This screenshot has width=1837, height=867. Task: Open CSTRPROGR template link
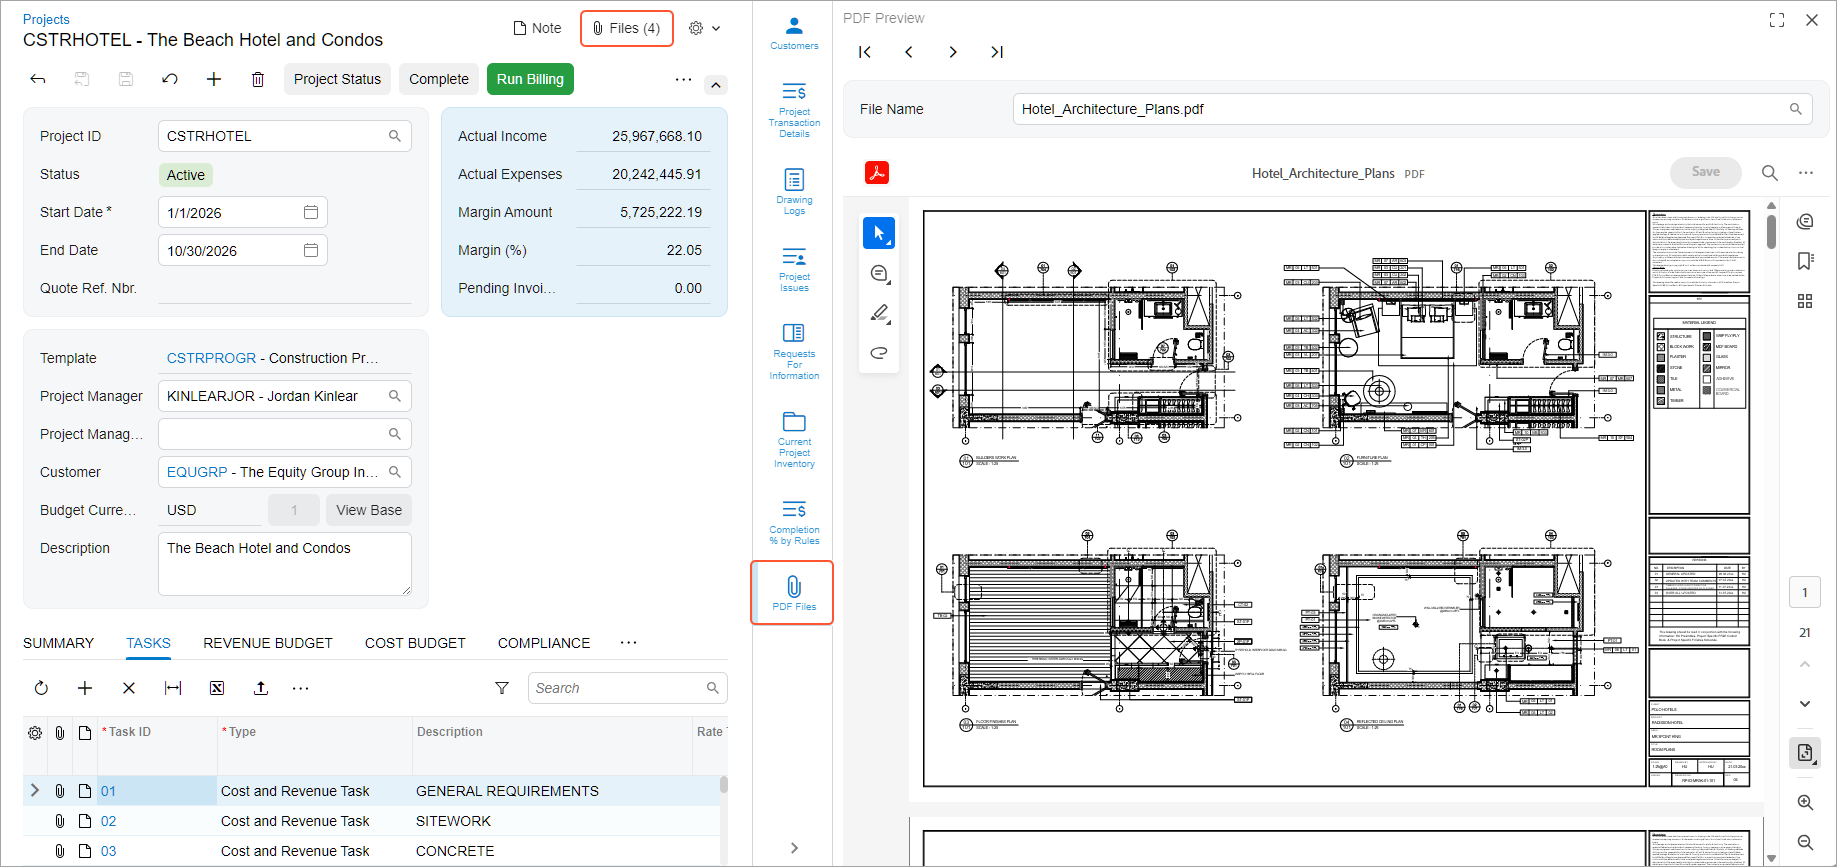pos(211,358)
